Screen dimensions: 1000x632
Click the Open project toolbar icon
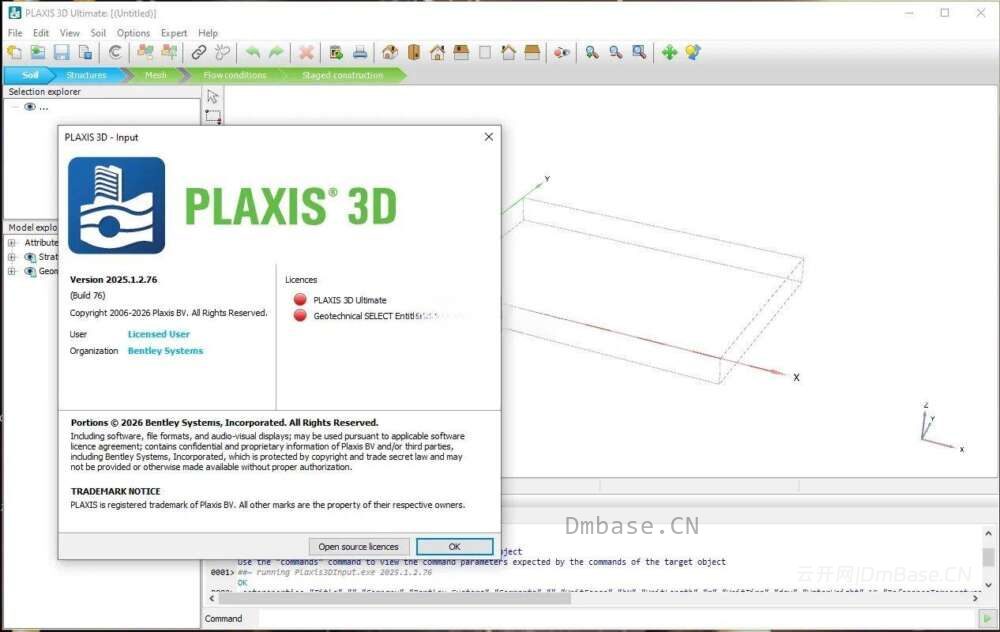pyautogui.click(x=38, y=52)
